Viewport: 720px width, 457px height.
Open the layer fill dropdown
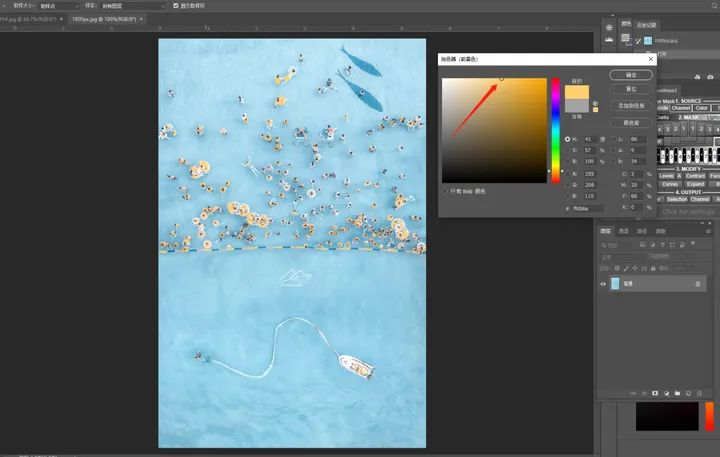pyautogui.click(x=683, y=268)
